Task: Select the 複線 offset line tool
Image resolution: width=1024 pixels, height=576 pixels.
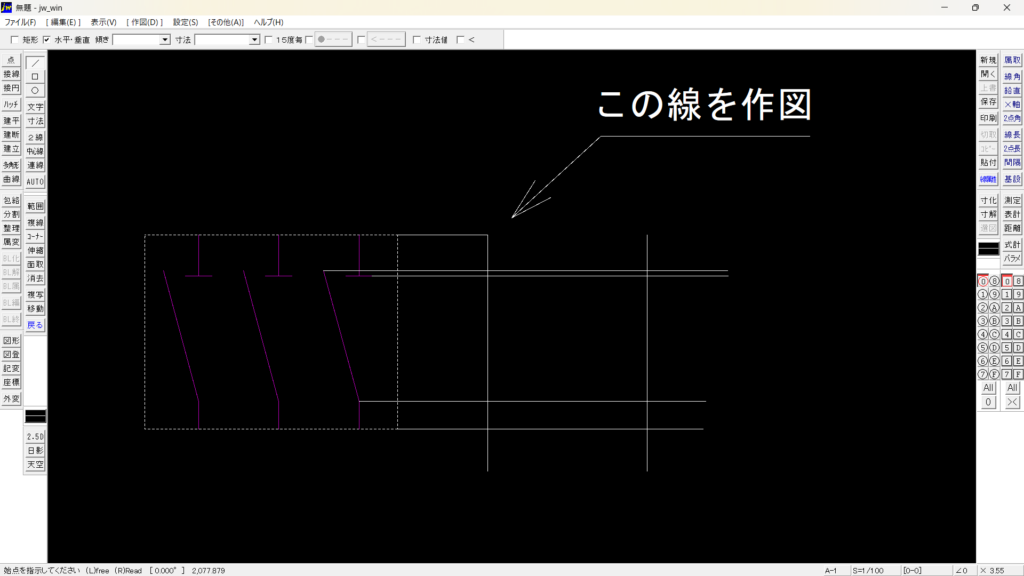Action: (x=35, y=222)
